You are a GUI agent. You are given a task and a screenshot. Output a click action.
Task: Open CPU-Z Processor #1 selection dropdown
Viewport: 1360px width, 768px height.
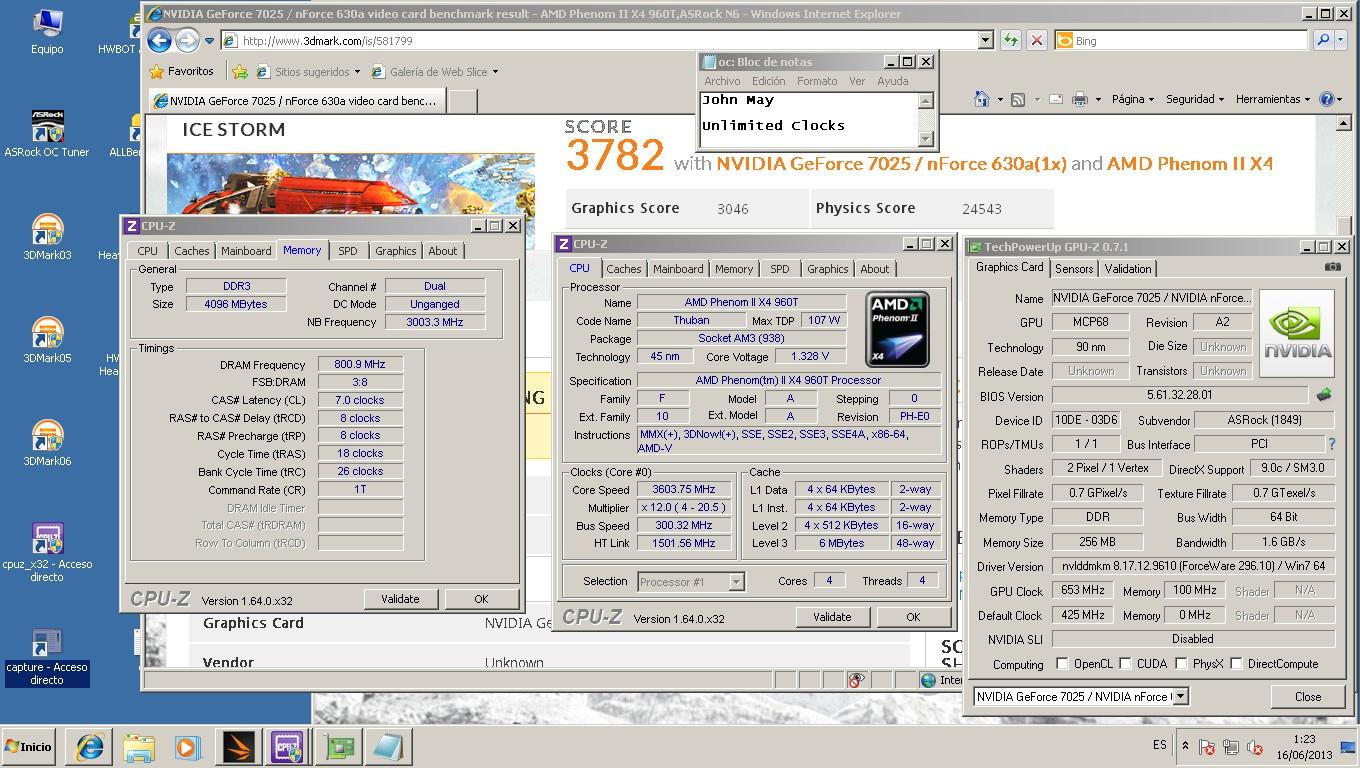737,581
